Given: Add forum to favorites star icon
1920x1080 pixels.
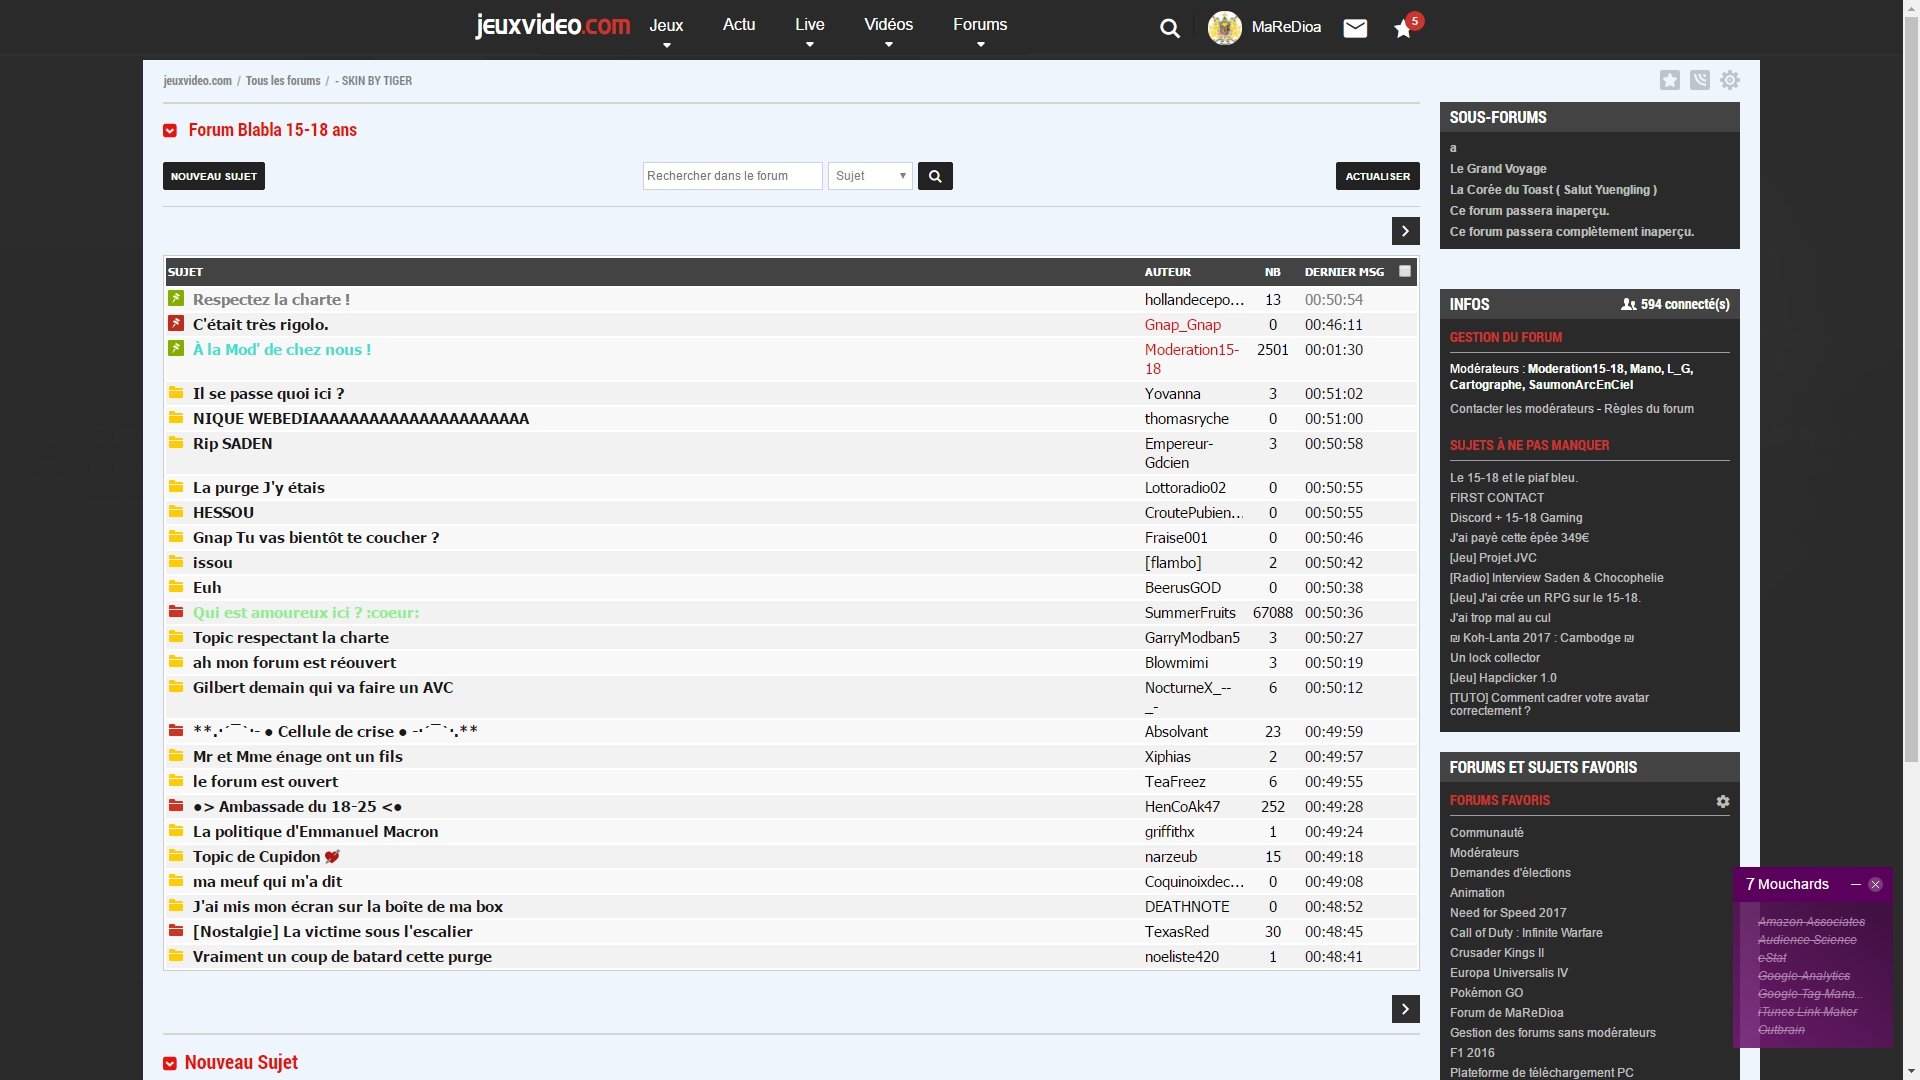Looking at the screenshot, I should pyautogui.click(x=1669, y=80).
